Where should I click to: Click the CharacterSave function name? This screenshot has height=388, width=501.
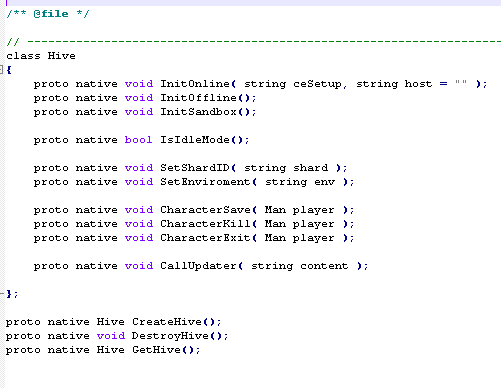point(205,210)
